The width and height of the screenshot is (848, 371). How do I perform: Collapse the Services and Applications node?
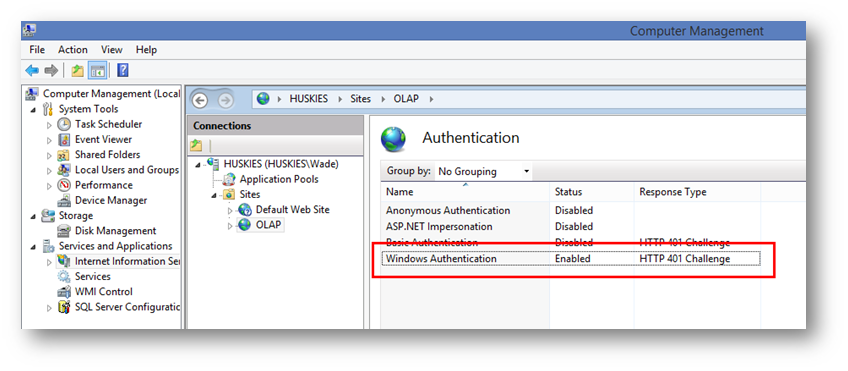(34, 247)
